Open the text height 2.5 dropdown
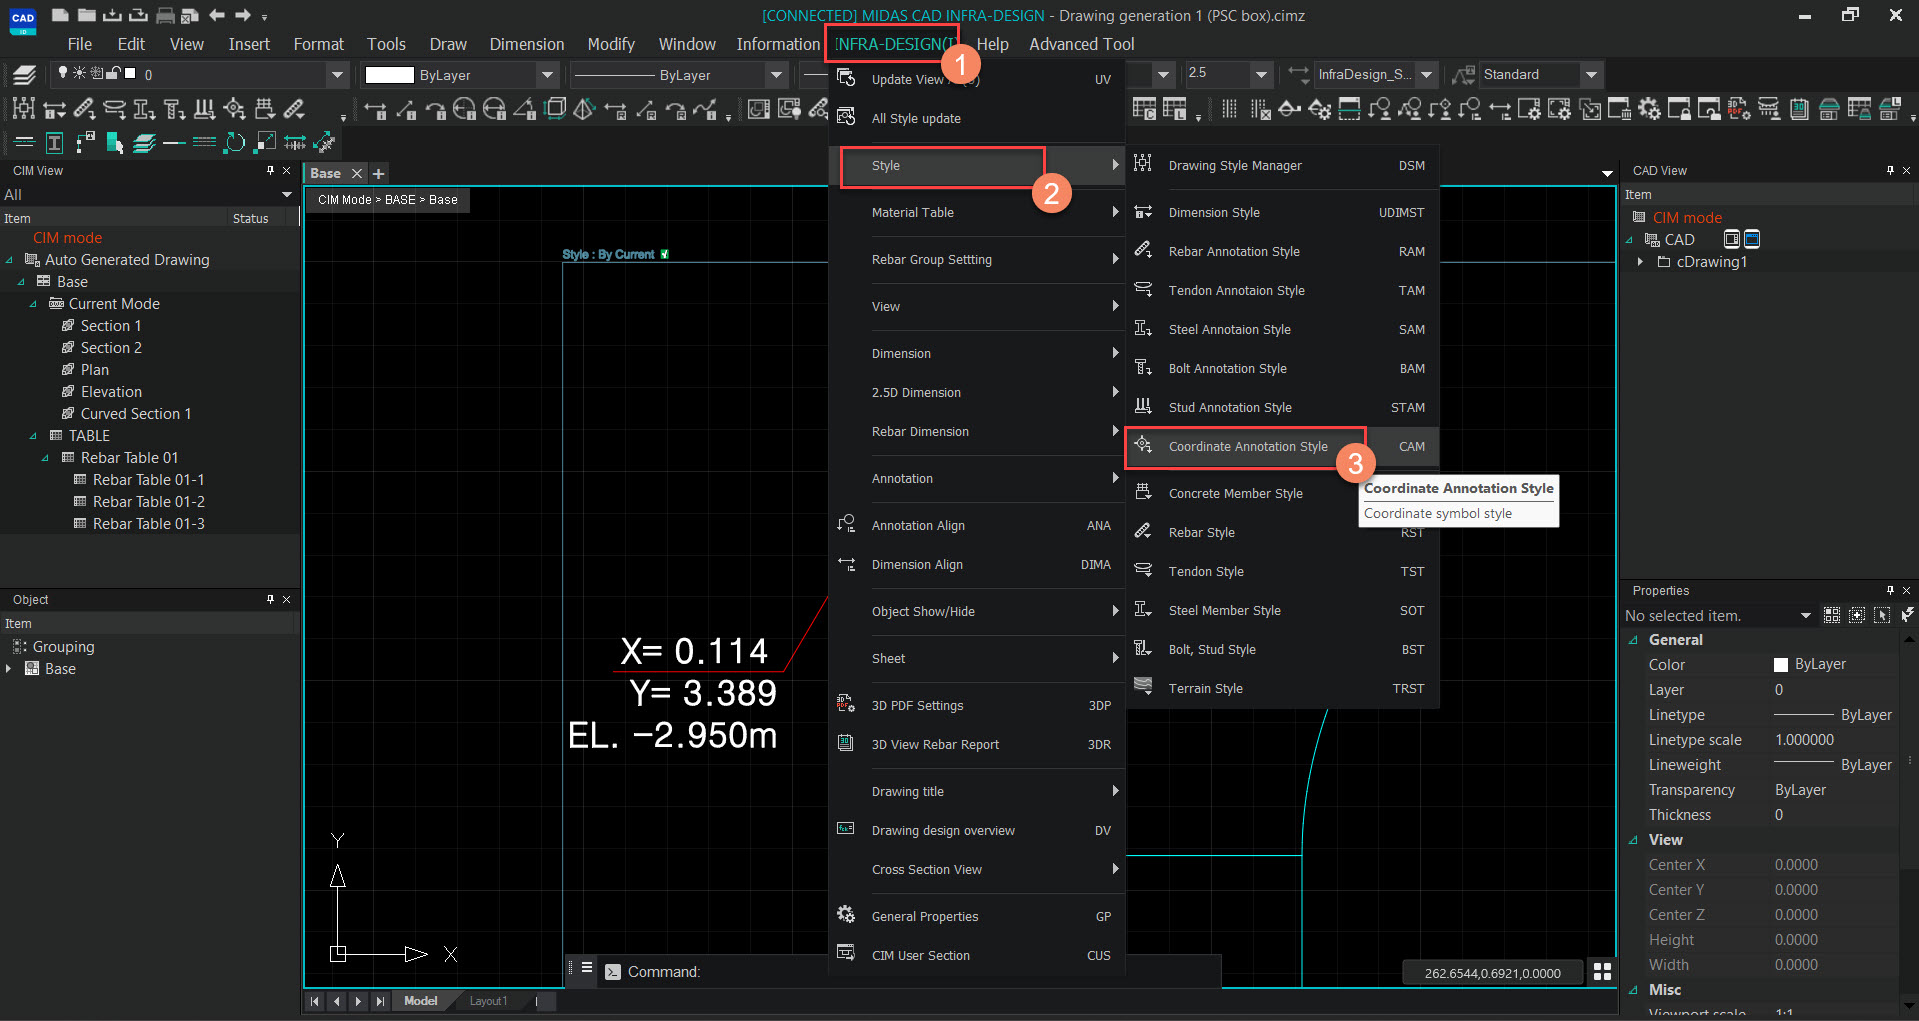The height and width of the screenshot is (1021, 1919). [1262, 74]
